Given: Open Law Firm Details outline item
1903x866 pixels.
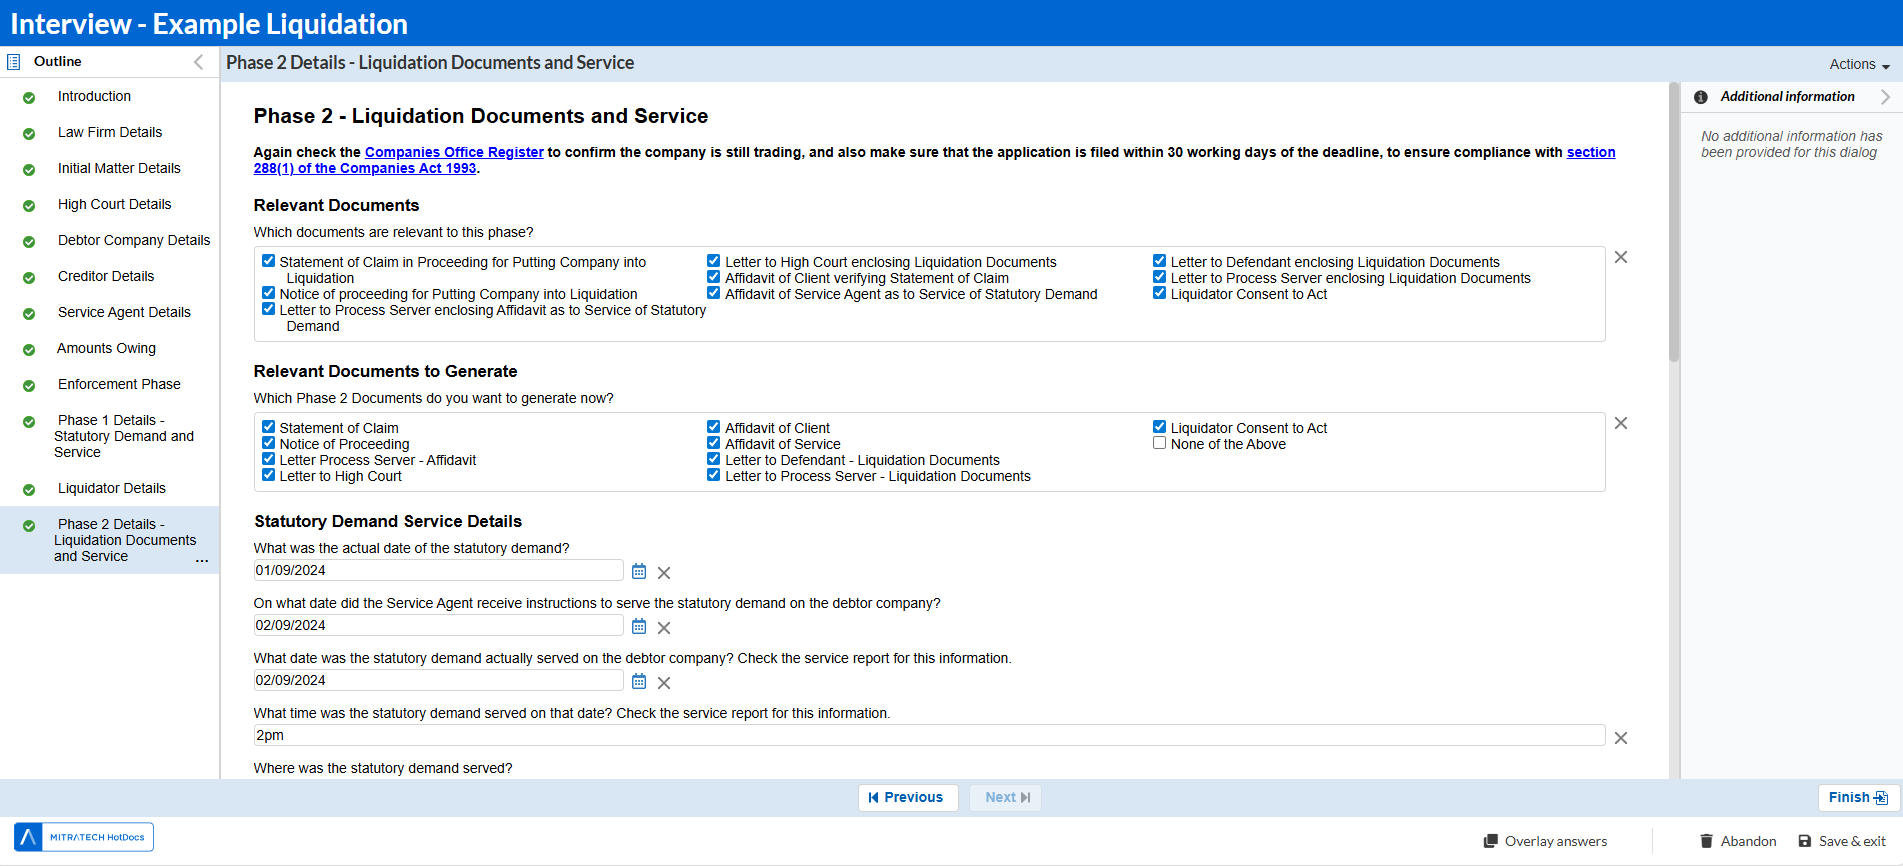Looking at the screenshot, I should (110, 132).
